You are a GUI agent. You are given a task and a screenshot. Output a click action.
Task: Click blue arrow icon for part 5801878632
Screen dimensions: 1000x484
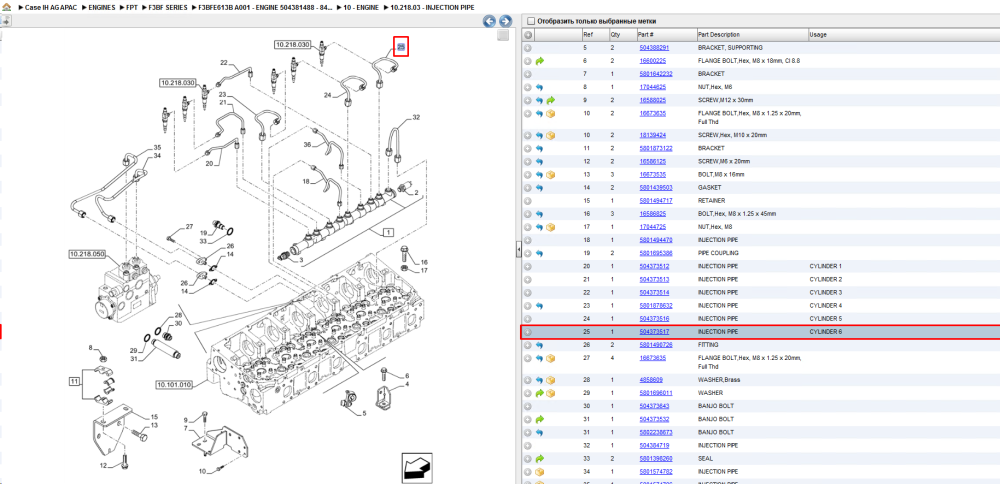tap(540, 306)
